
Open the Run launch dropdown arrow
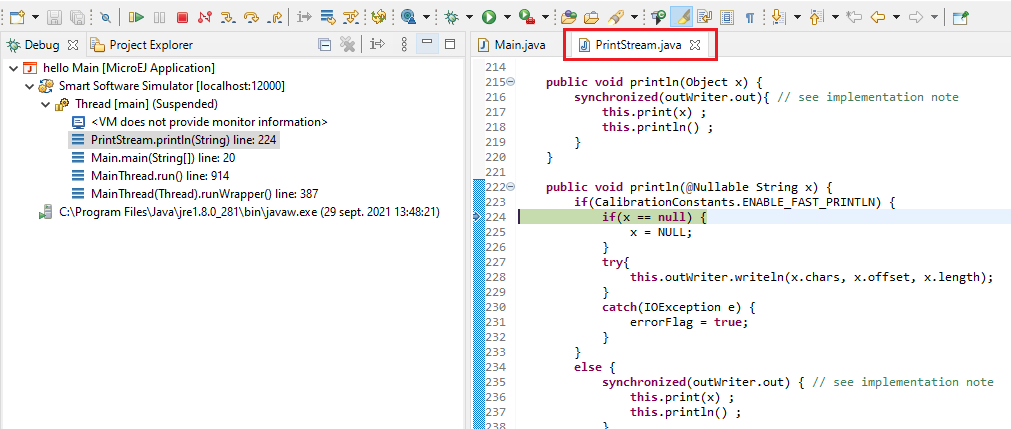(x=507, y=17)
